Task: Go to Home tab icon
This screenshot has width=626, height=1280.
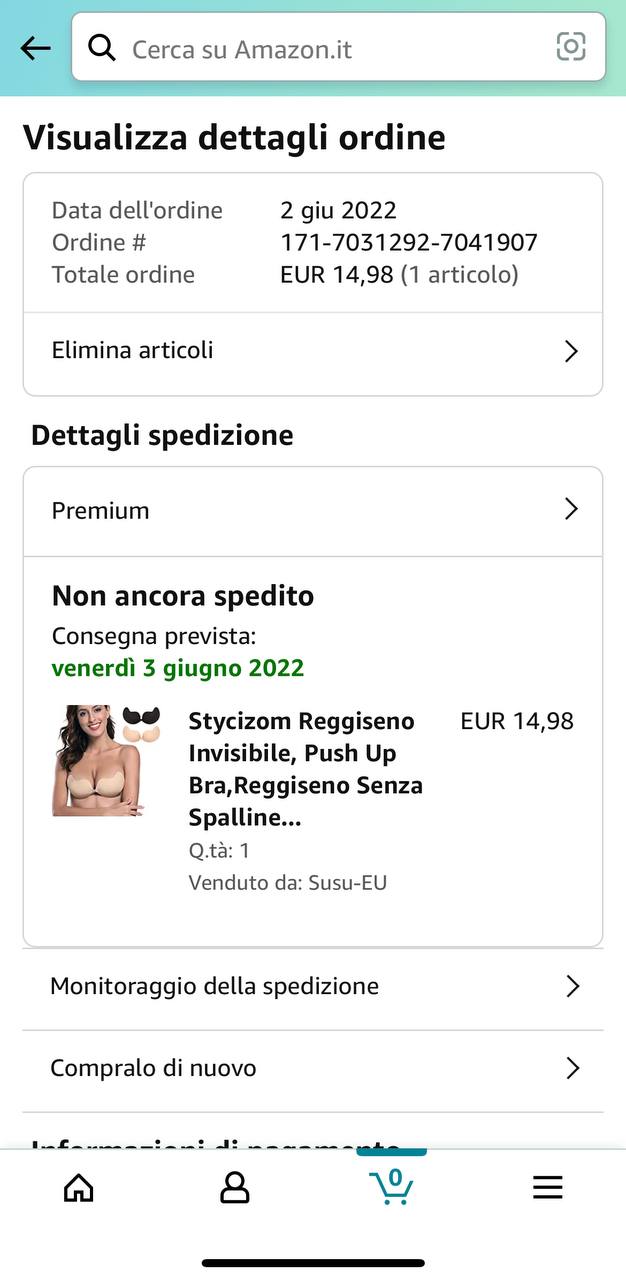Action: coord(78,1187)
